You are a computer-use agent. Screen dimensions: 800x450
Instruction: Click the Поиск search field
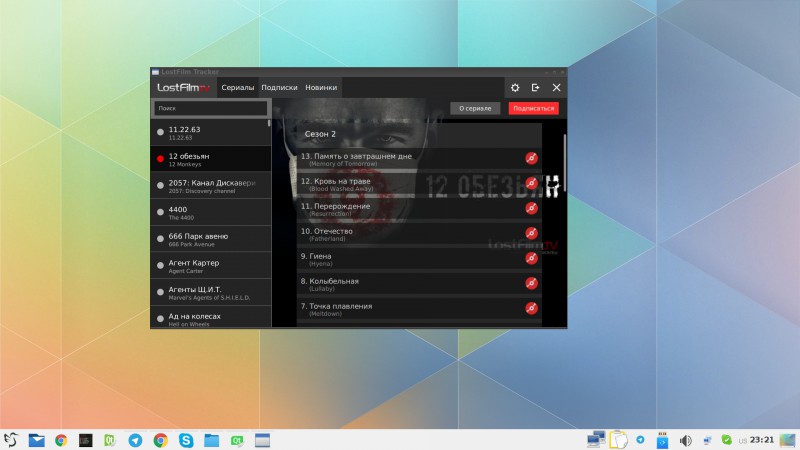pos(210,108)
